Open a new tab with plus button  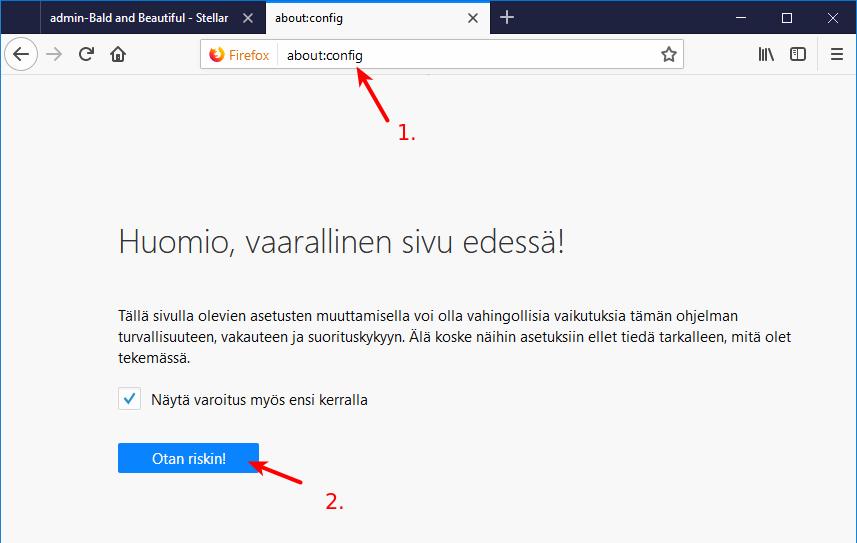(x=507, y=17)
